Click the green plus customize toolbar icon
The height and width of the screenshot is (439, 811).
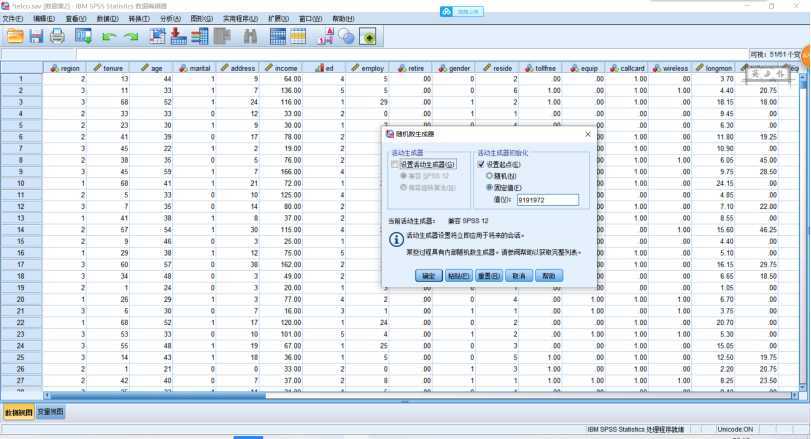[368, 37]
